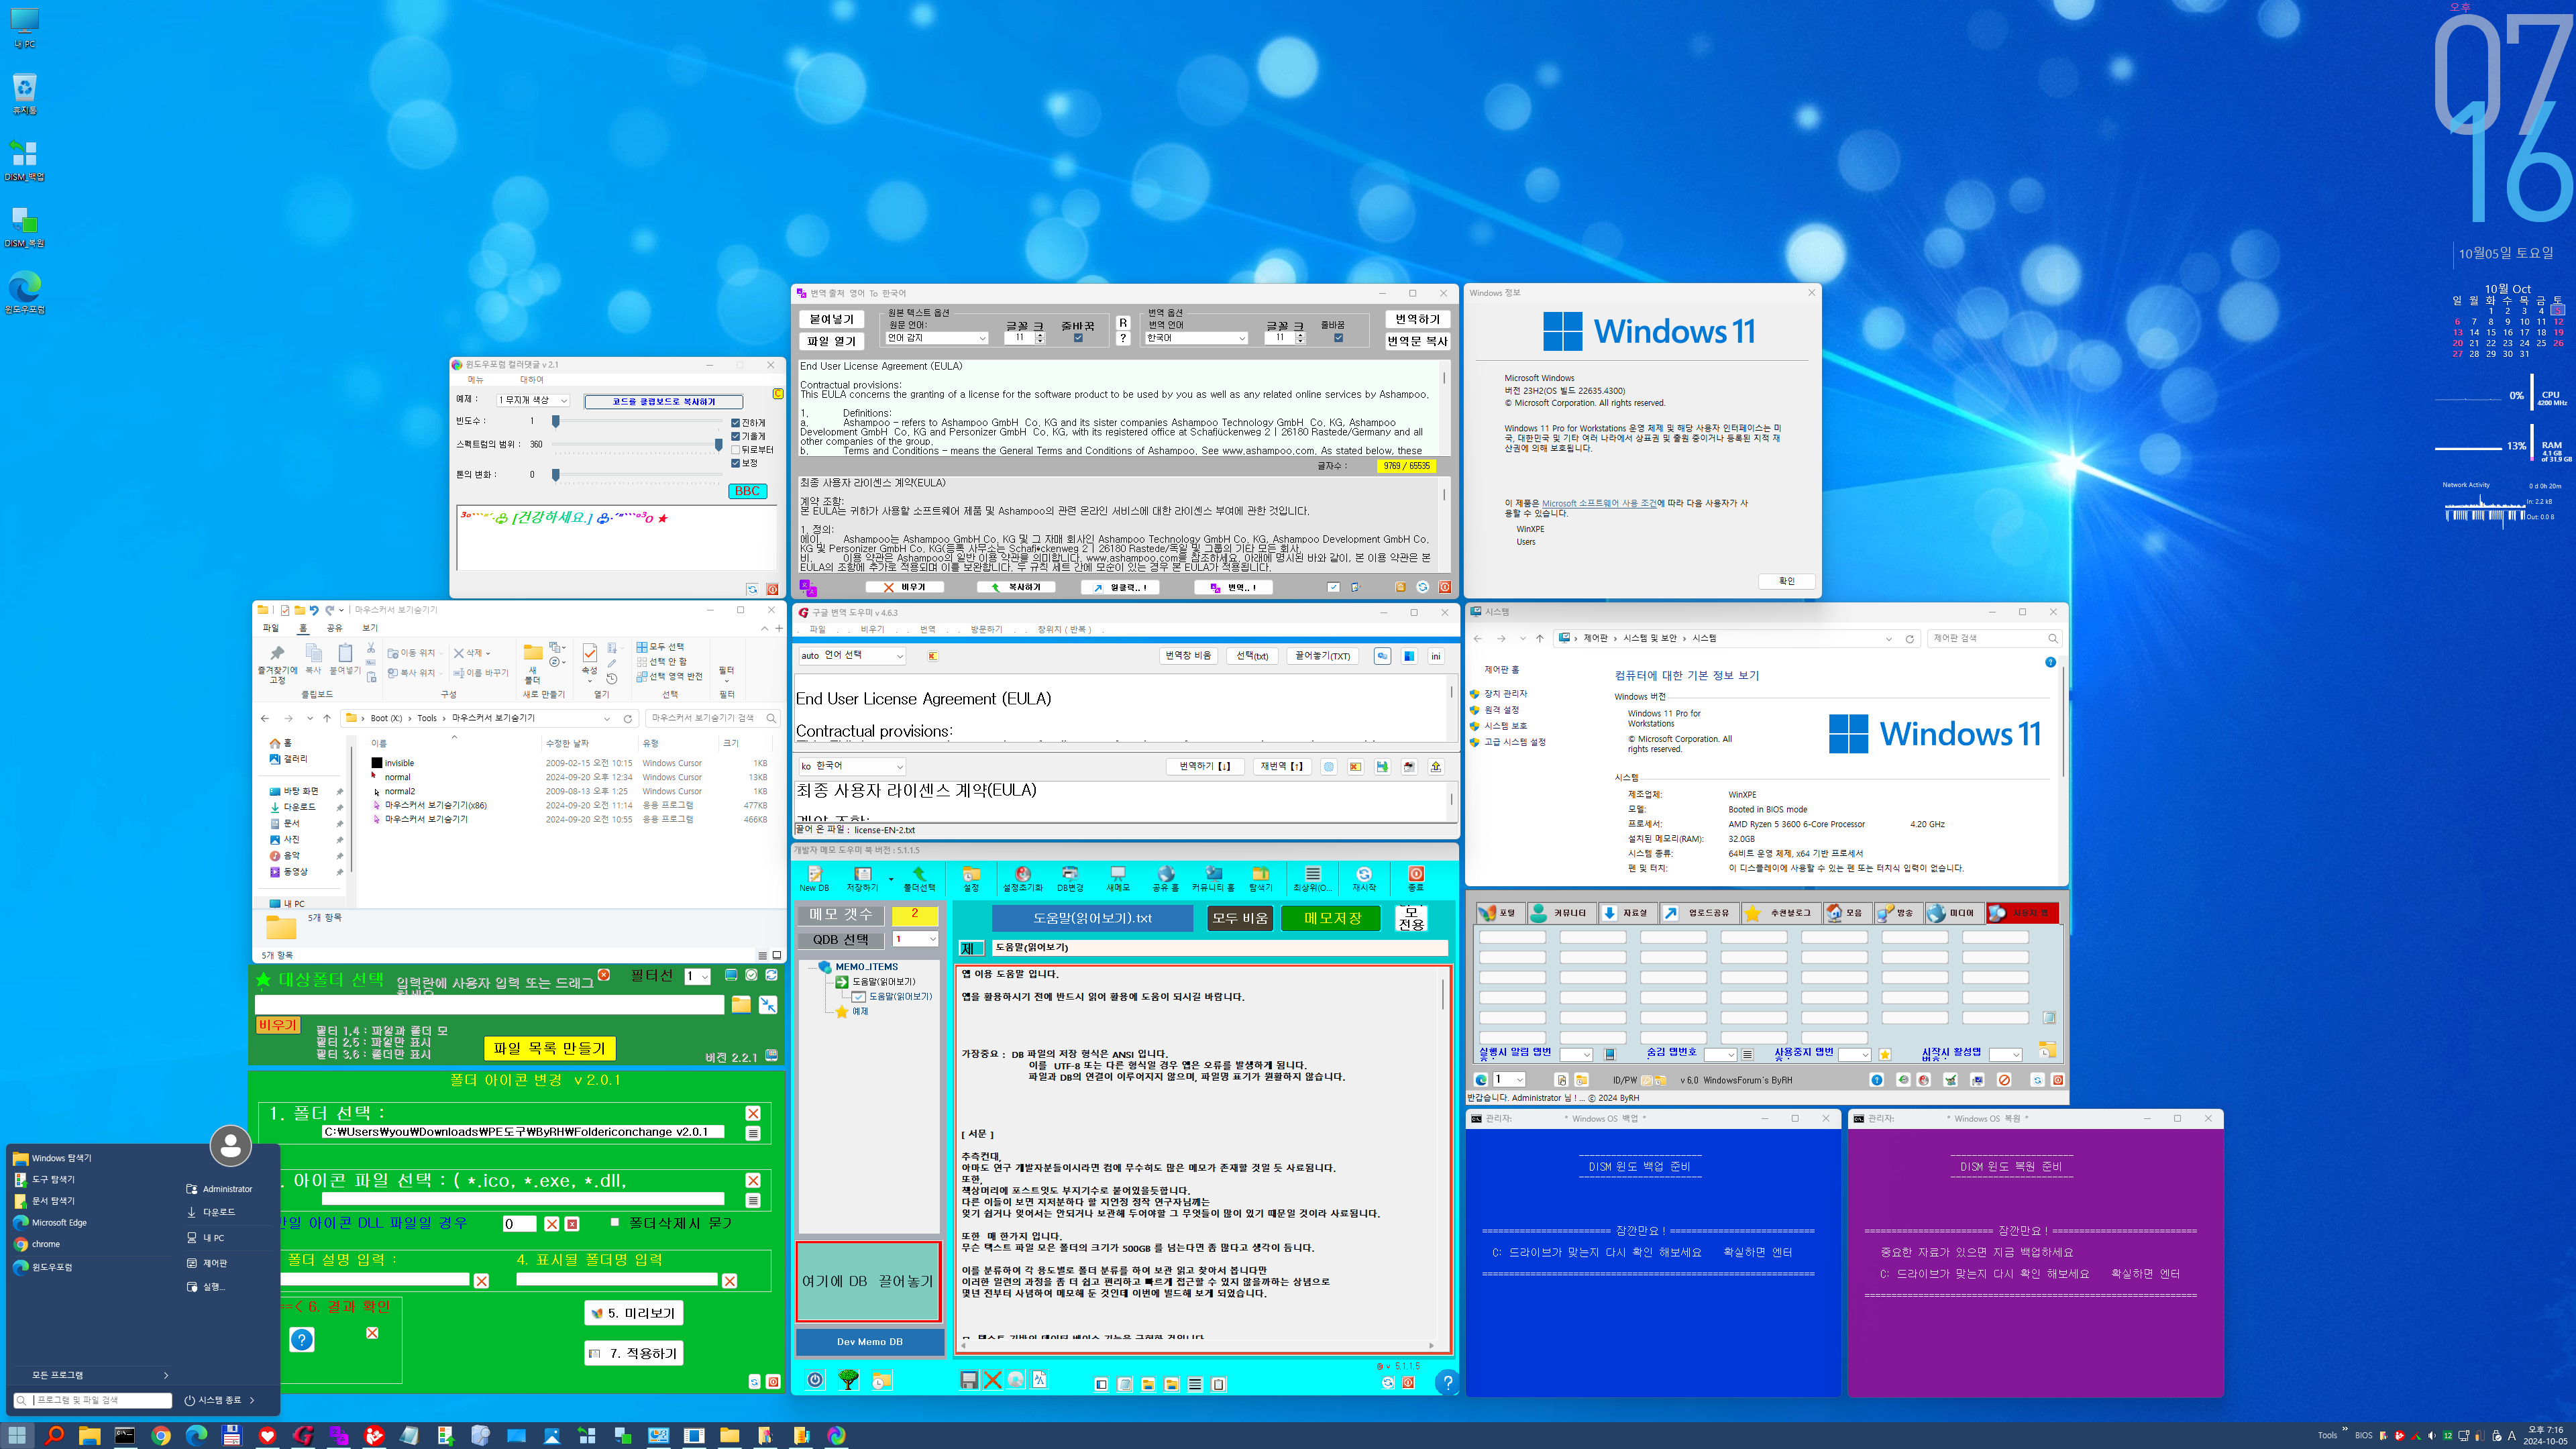The height and width of the screenshot is (1449, 2576).
Task: Adjust the 스펙트럼의 범위 slider handle
Action: (718, 444)
